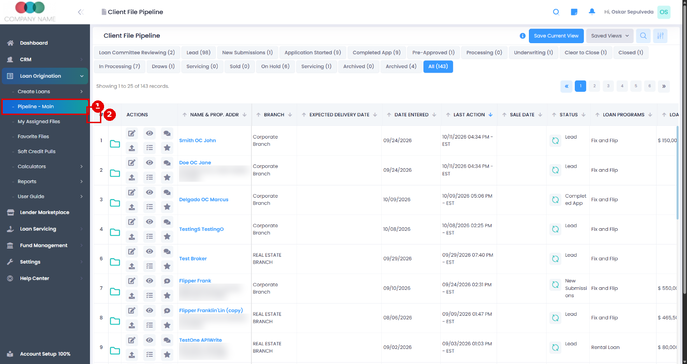Open the Smith OC John link

pyautogui.click(x=197, y=141)
